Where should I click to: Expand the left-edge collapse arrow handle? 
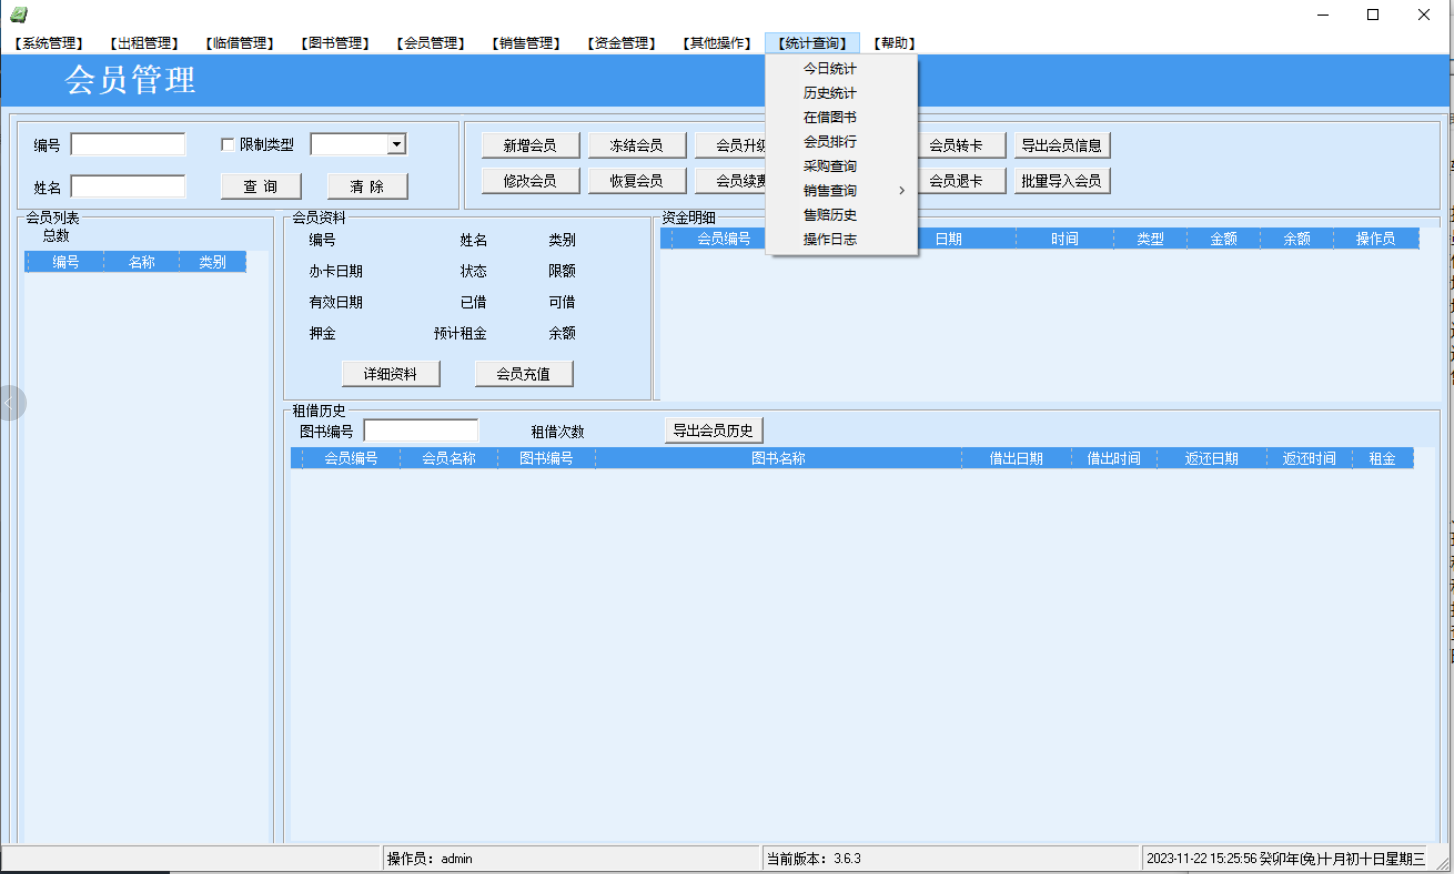pos(9,403)
